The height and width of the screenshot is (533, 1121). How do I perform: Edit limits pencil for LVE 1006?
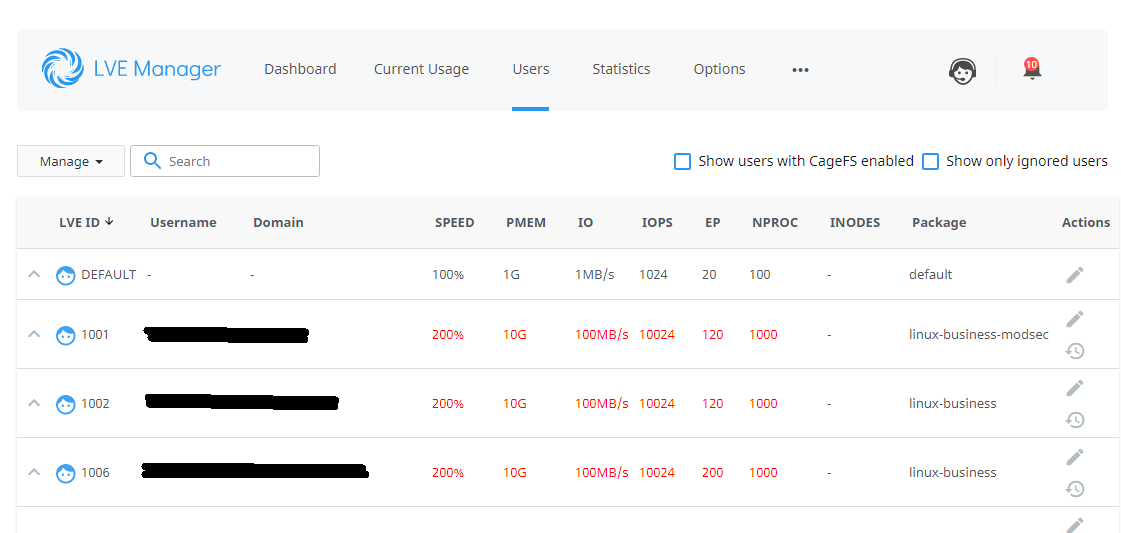click(x=1075, y=457)
